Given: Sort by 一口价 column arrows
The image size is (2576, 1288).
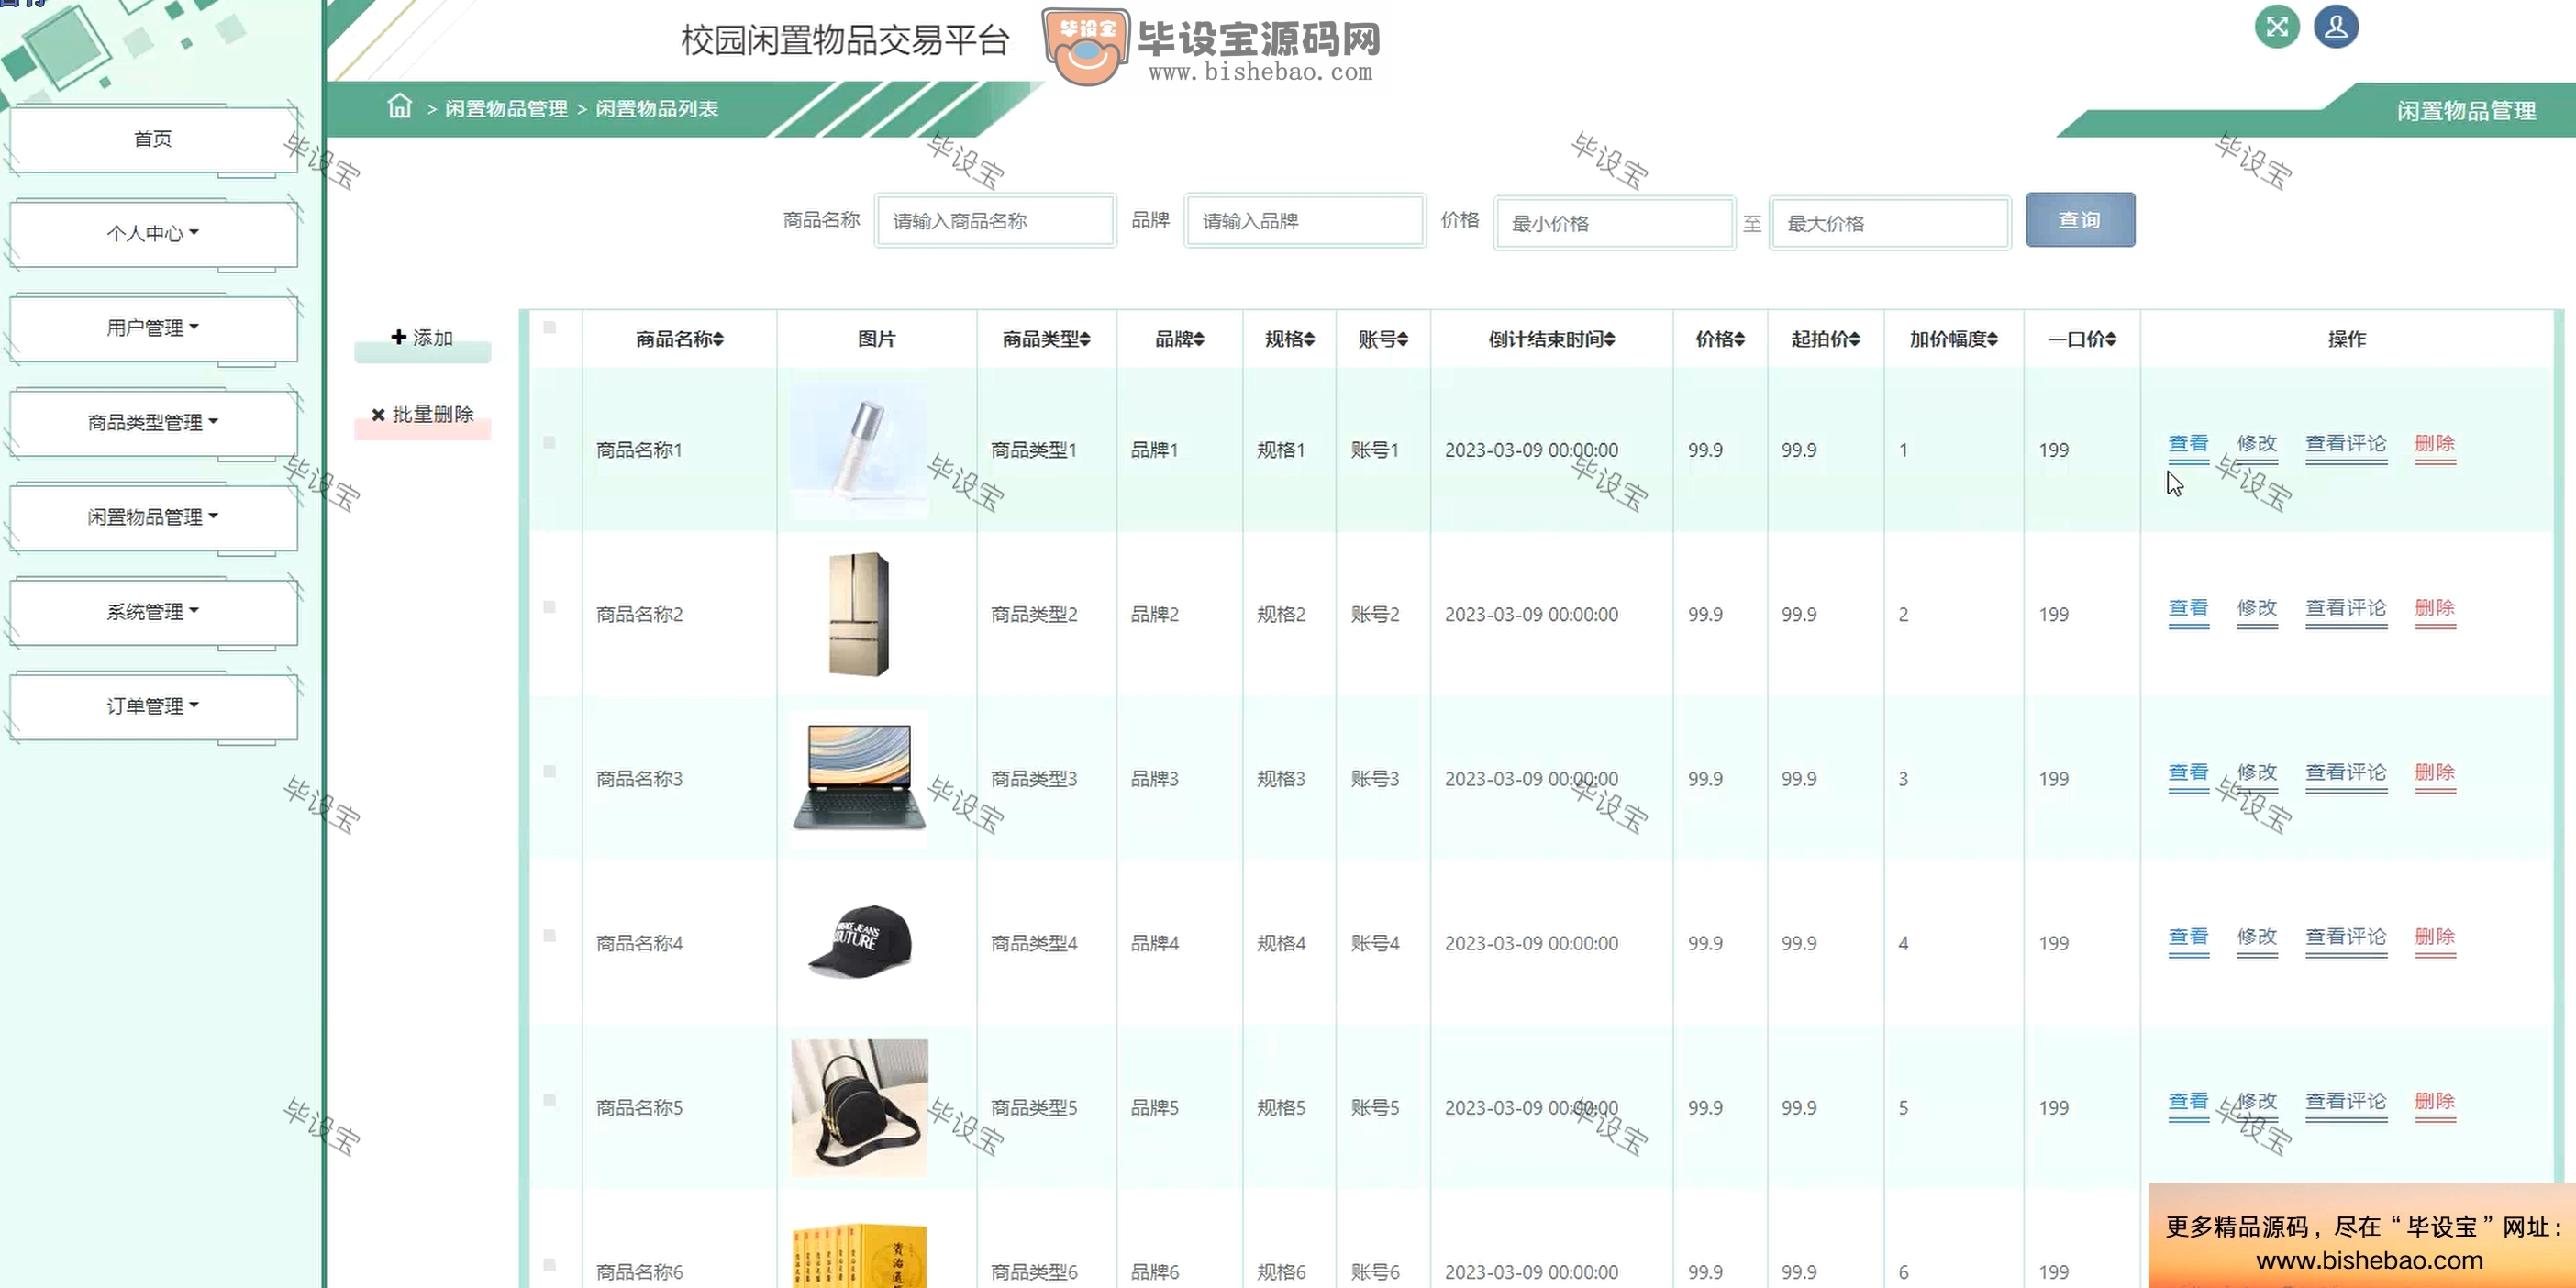Looking at the screenshot, I should pyautogui.click(x=2111, y=340).
